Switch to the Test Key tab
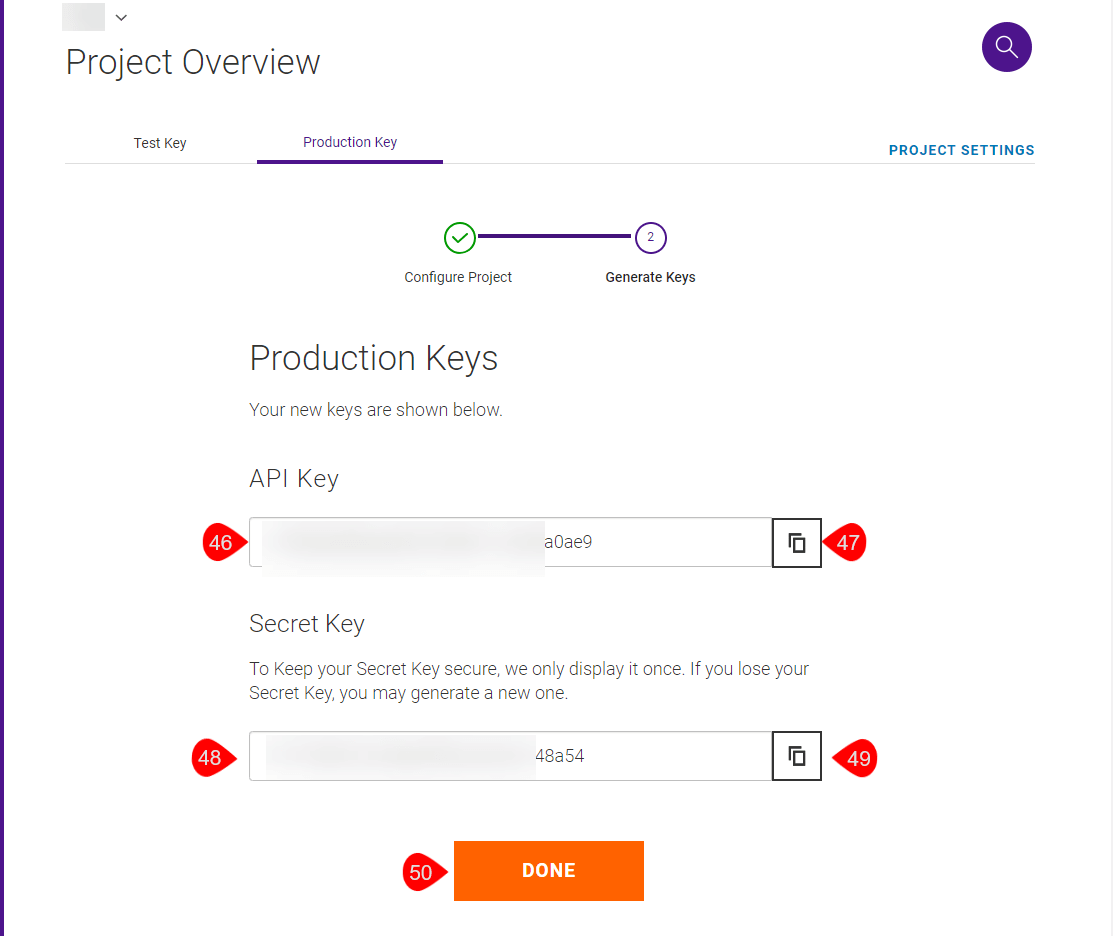The width and height of the screenshot is (1113, 936). tap(160, 143)
